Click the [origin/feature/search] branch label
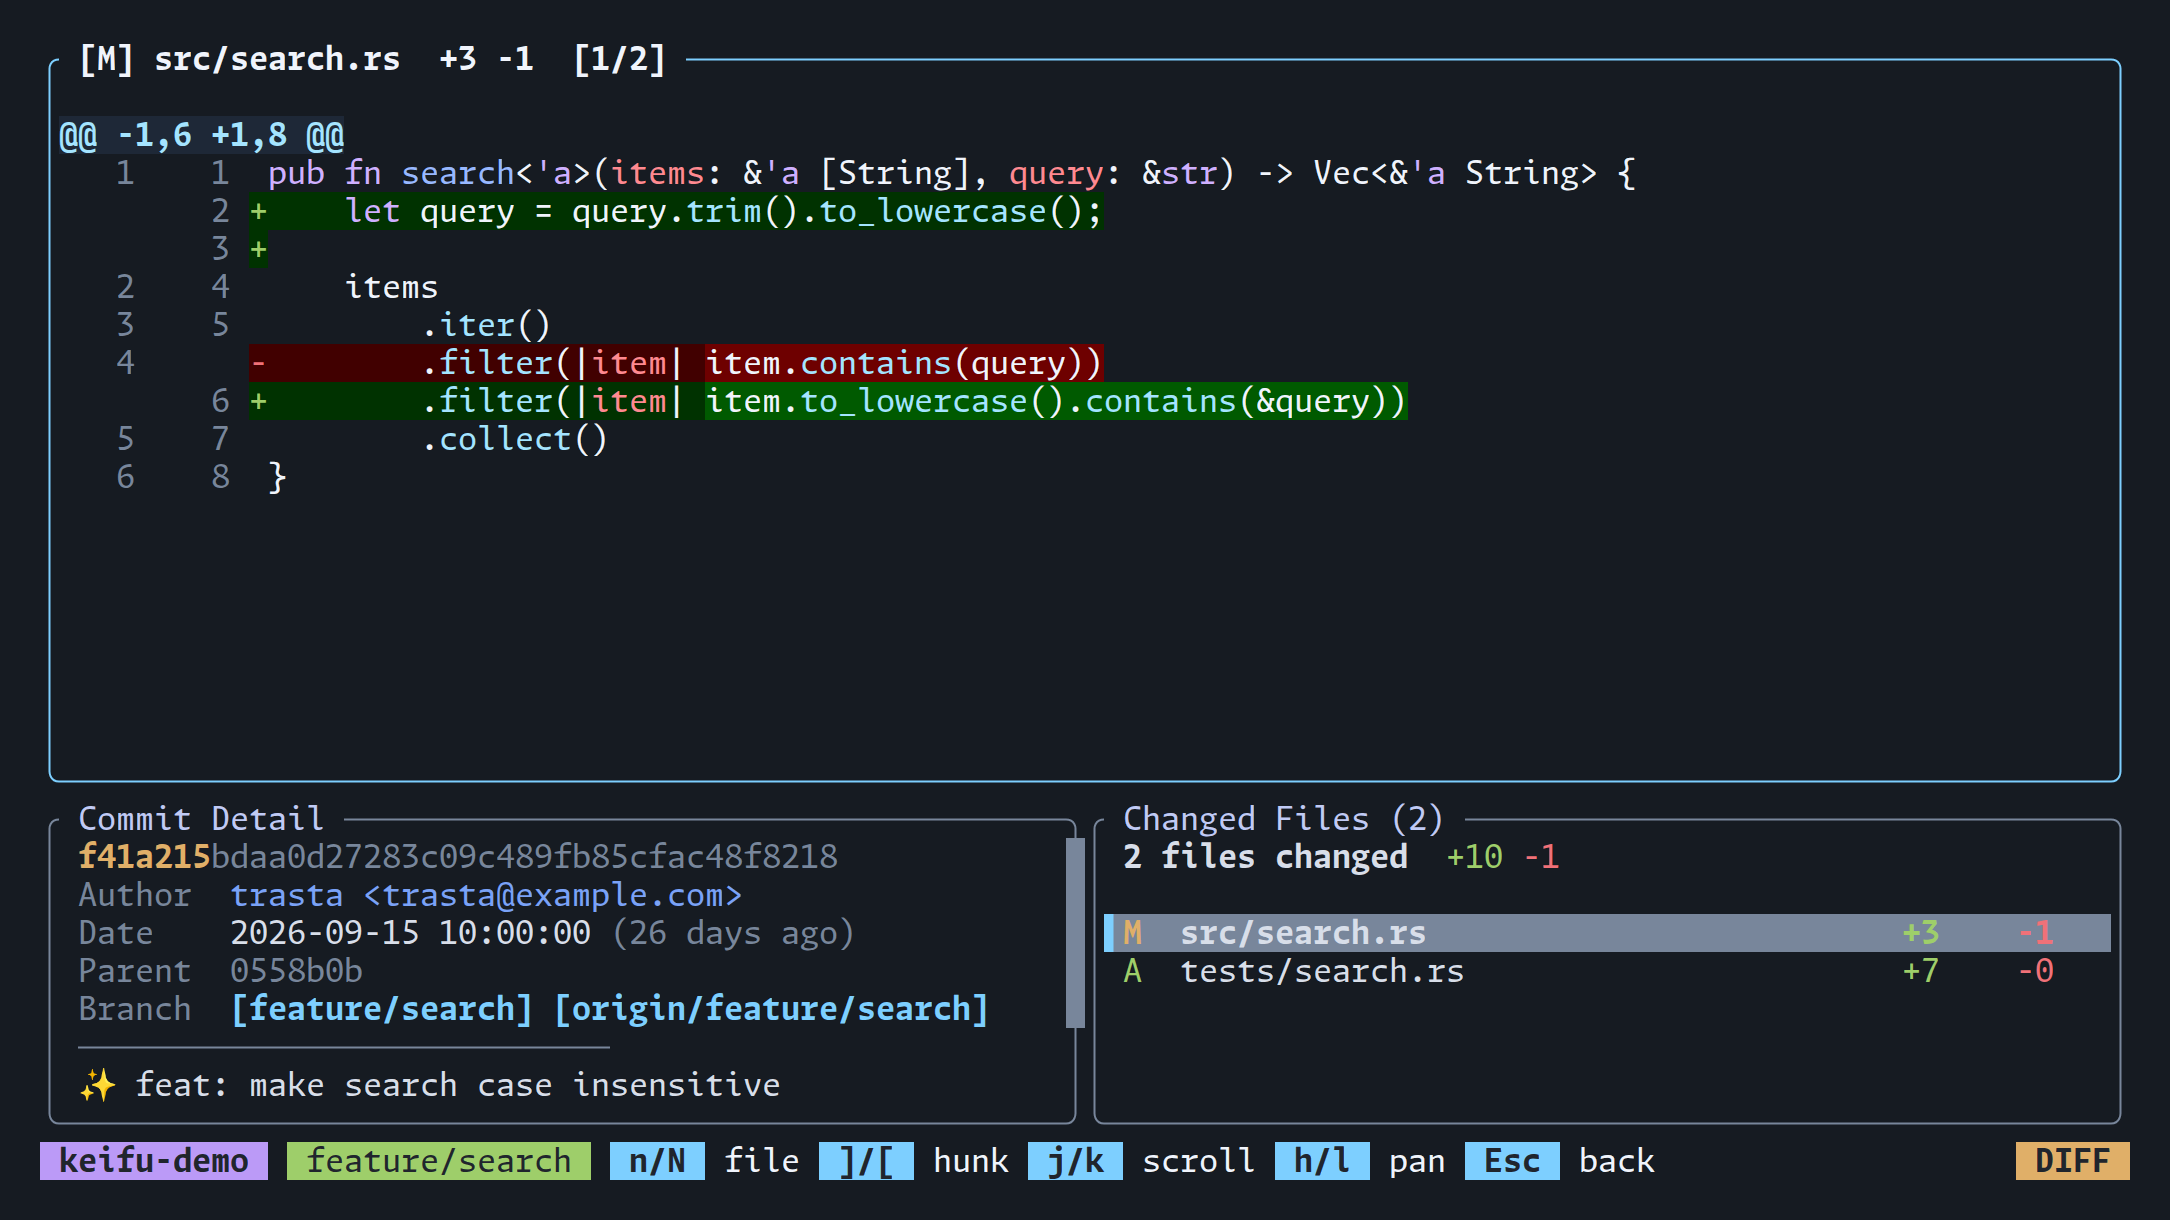Screen dimensions: 2170x1220 click(771, 1009)
